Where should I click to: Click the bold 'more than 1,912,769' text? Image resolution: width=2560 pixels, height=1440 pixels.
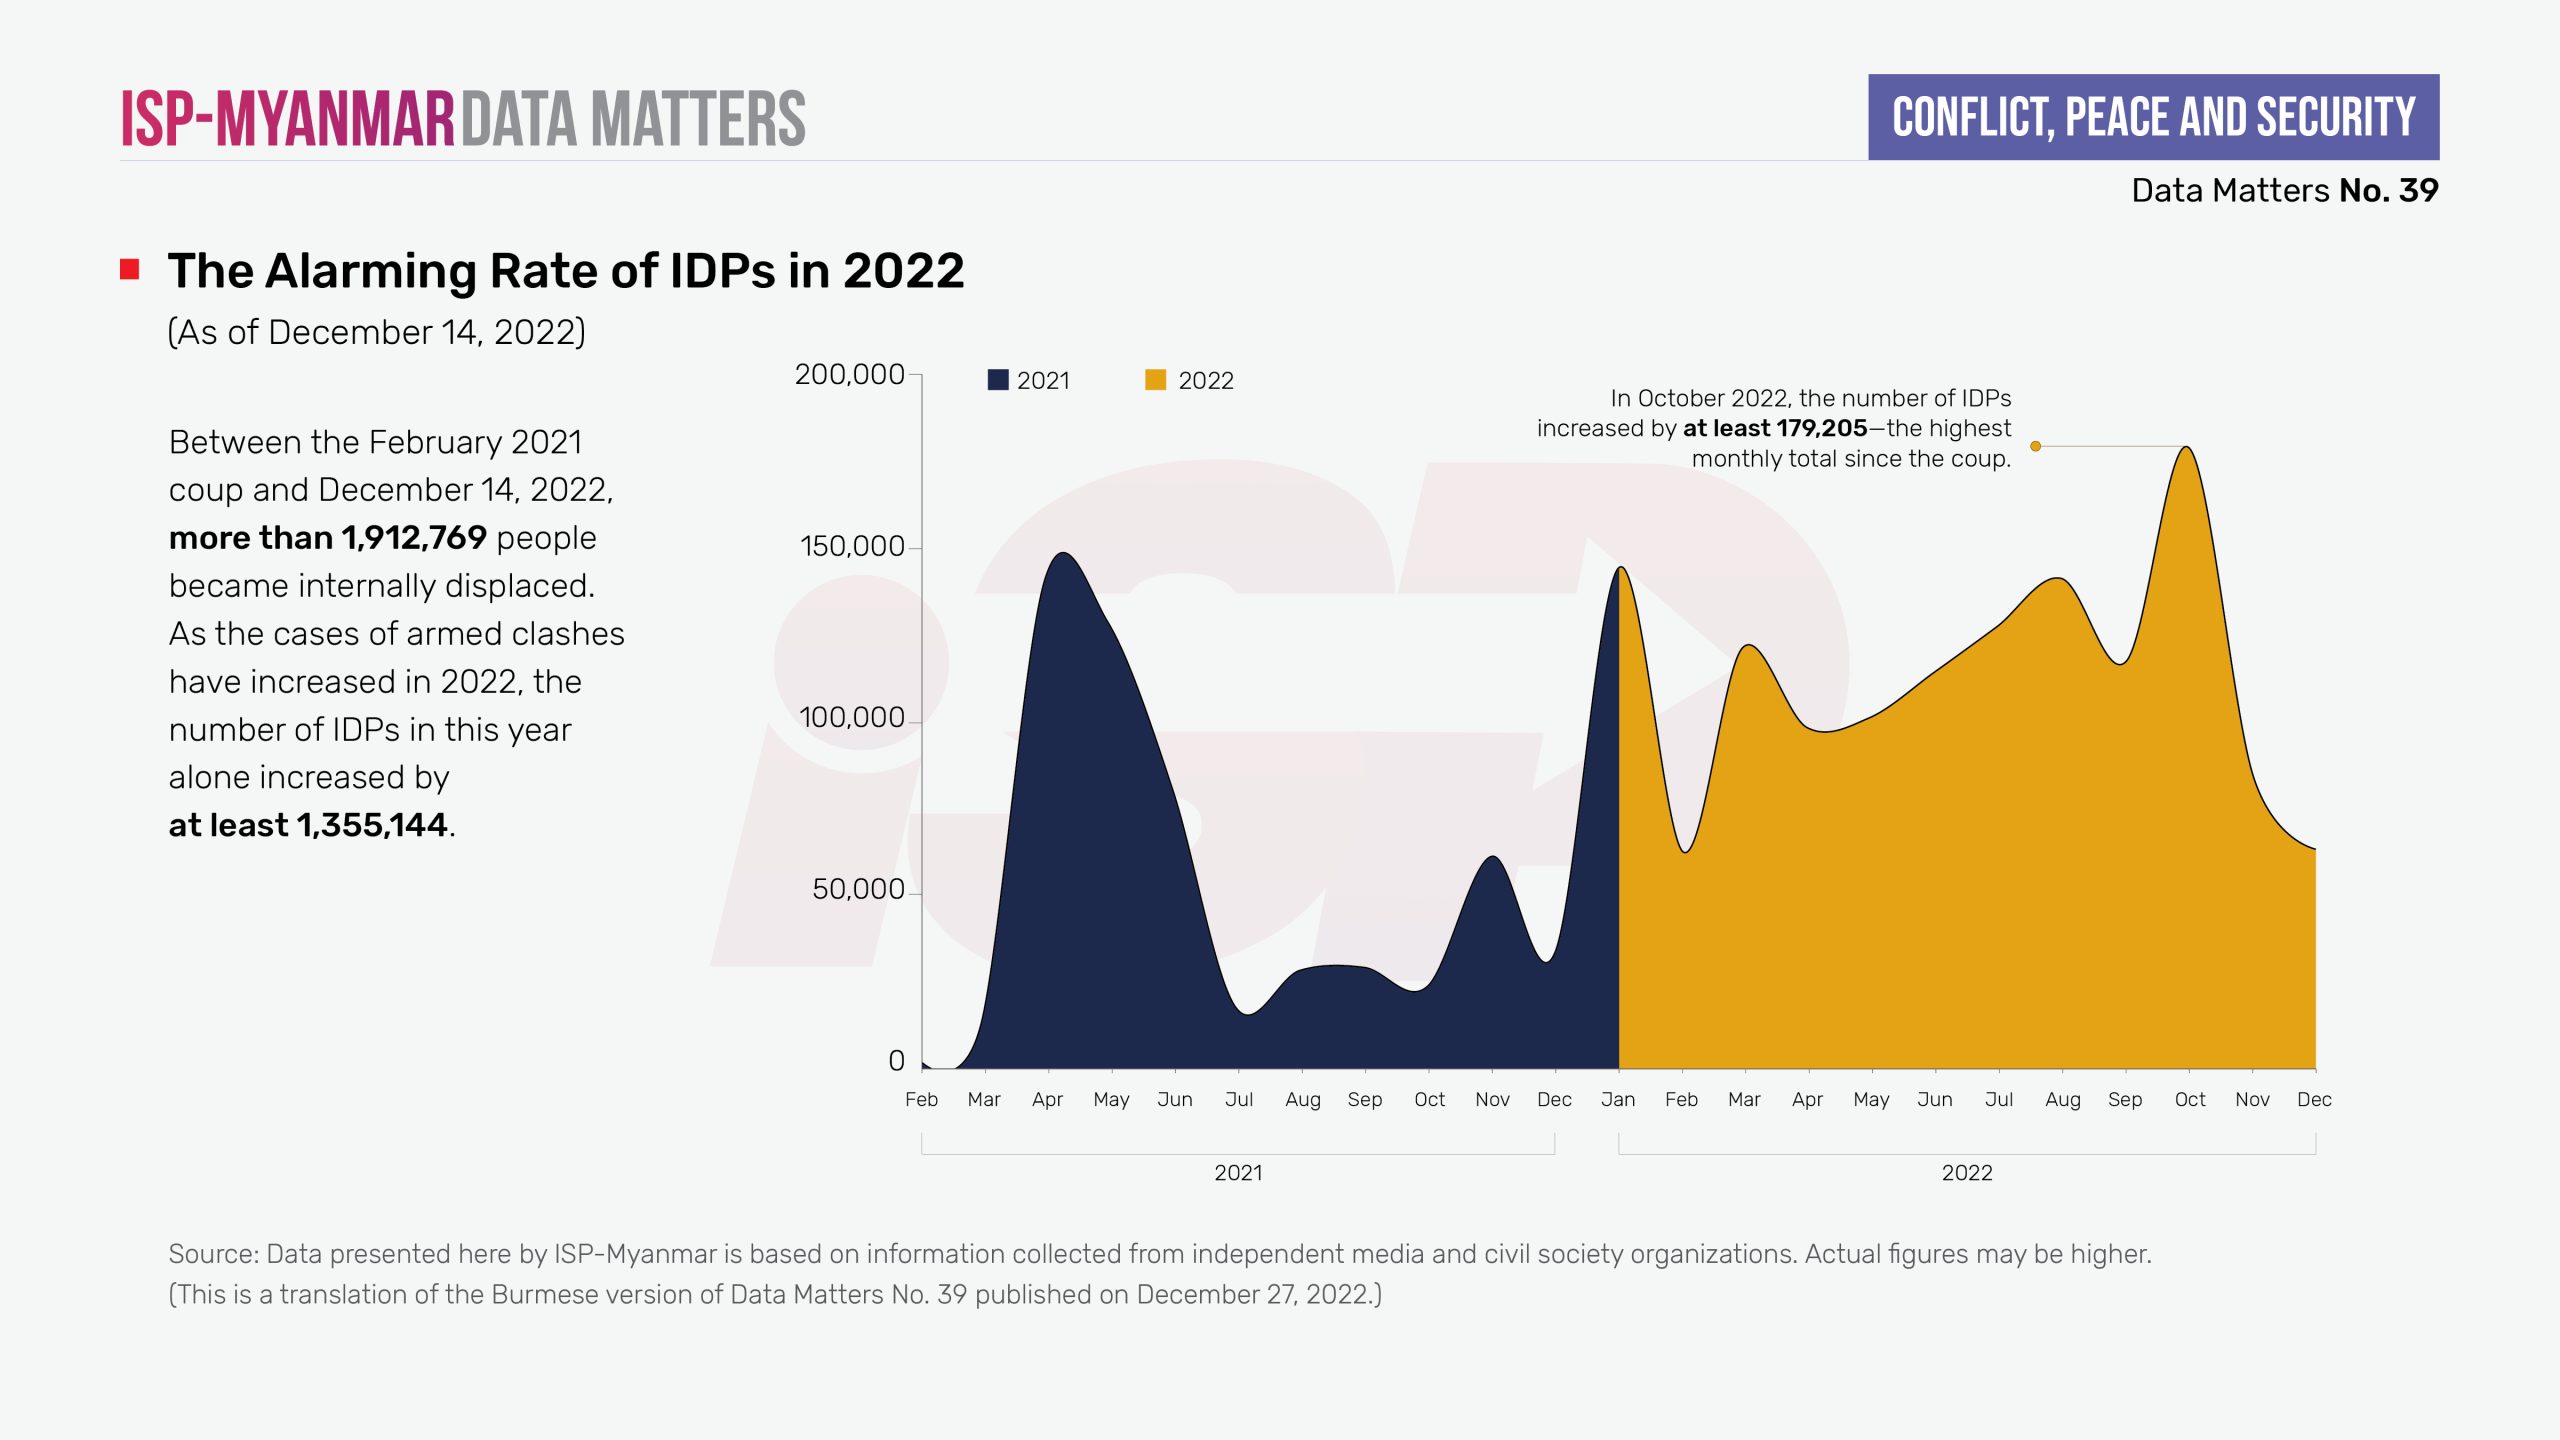(x=328, y=538)
